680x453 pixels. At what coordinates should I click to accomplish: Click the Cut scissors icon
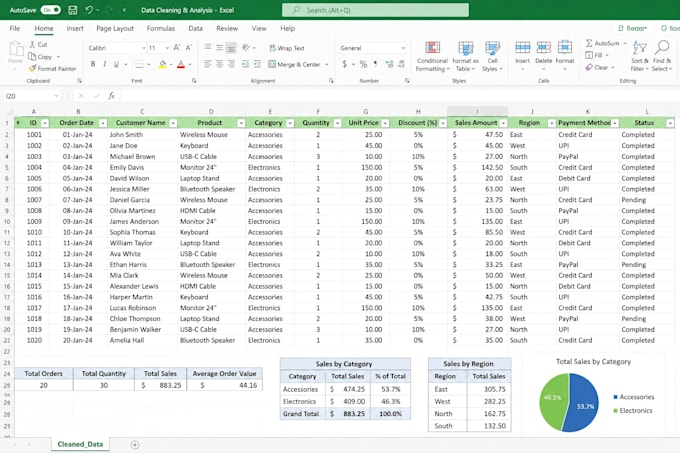pos(32,44)
